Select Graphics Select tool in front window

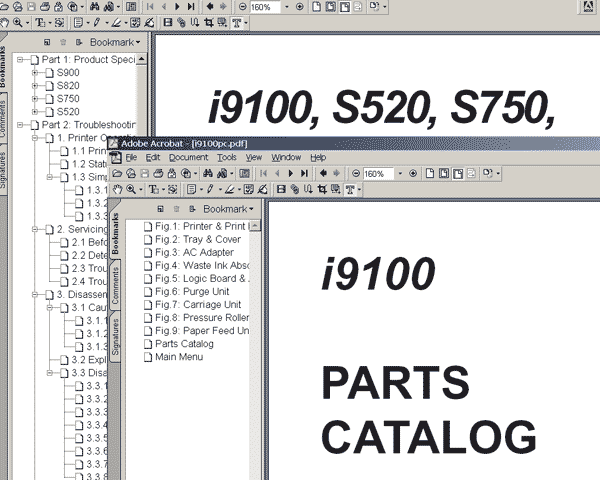[173, 189]
